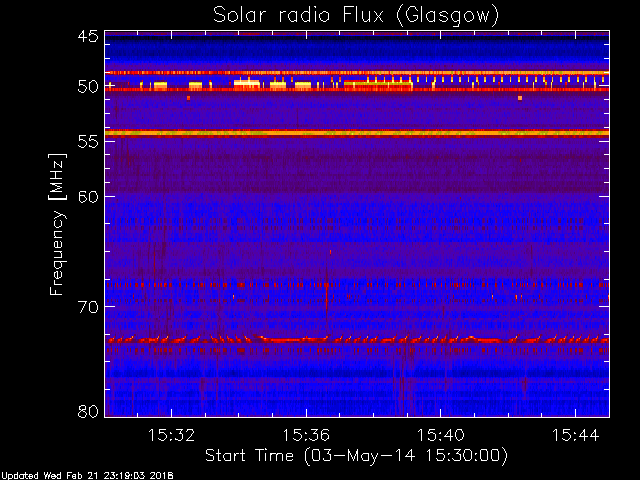
Task: Click the 15:32 time tick label
Action: [x=171, y=435]
